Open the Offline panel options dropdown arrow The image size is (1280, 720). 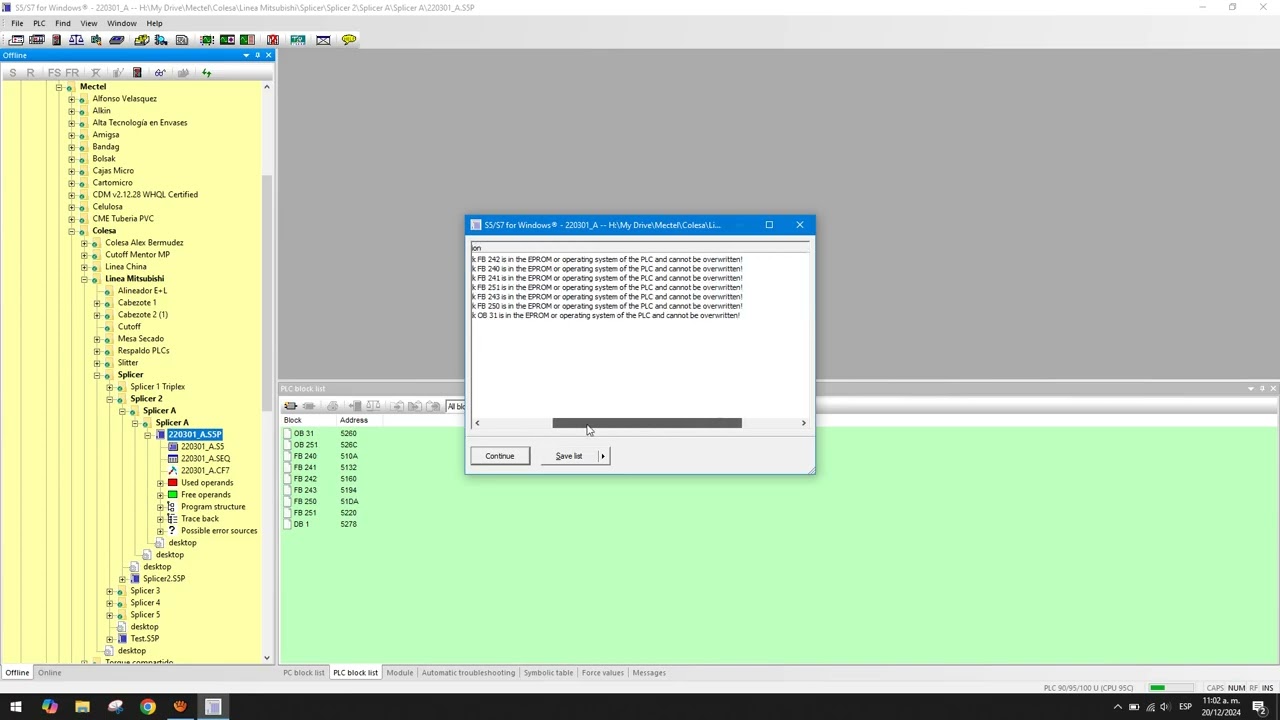[x=246, y=55]
